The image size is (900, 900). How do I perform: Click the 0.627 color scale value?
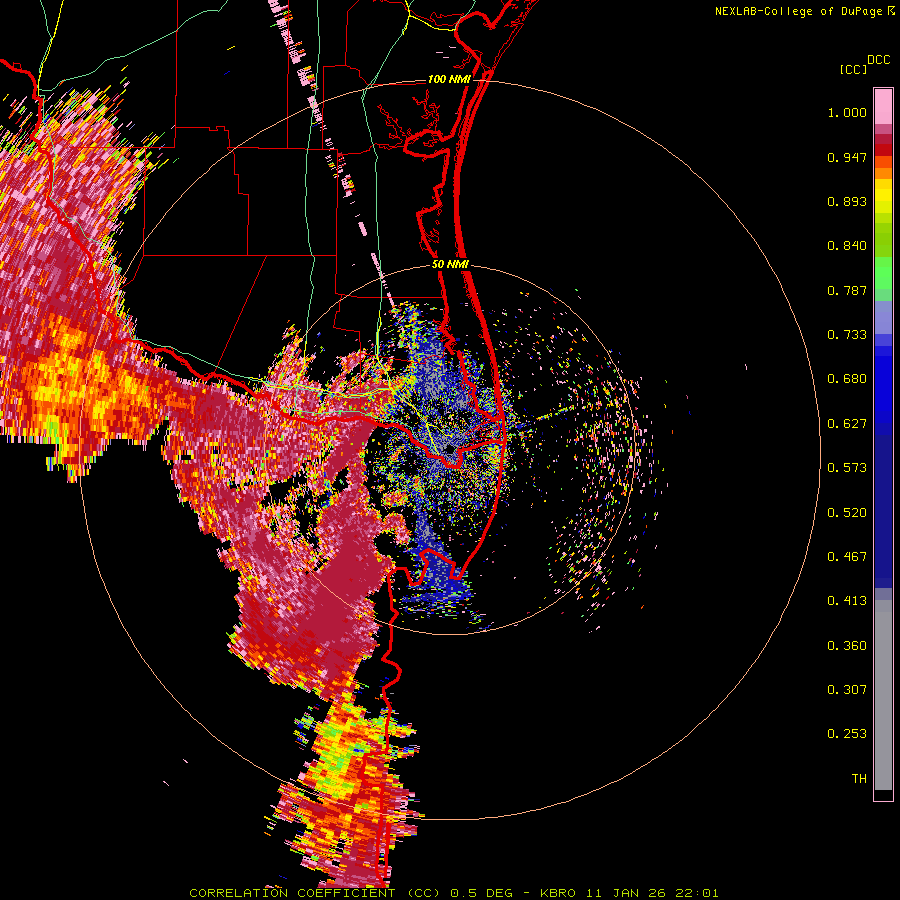847,424
